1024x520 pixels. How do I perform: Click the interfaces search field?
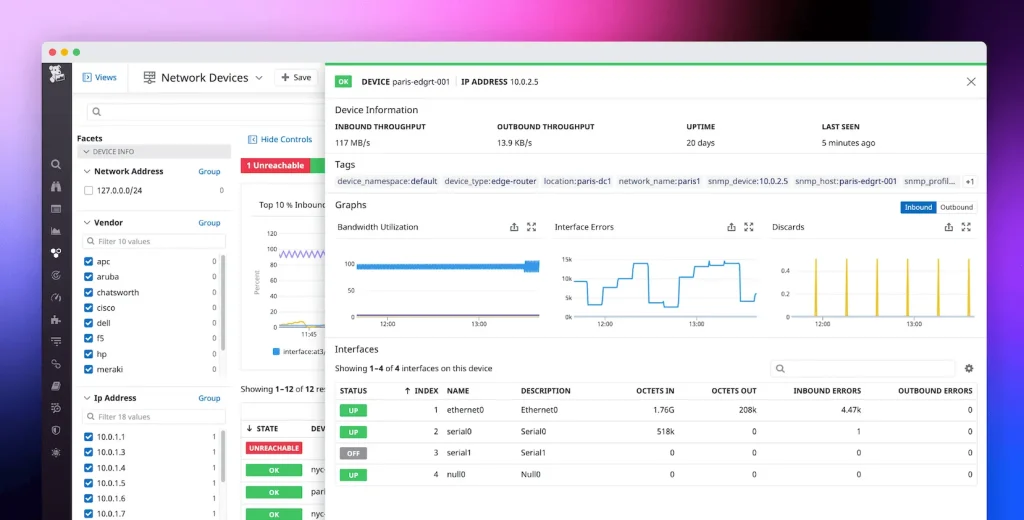pyautogui.click(x=863, y=368)
